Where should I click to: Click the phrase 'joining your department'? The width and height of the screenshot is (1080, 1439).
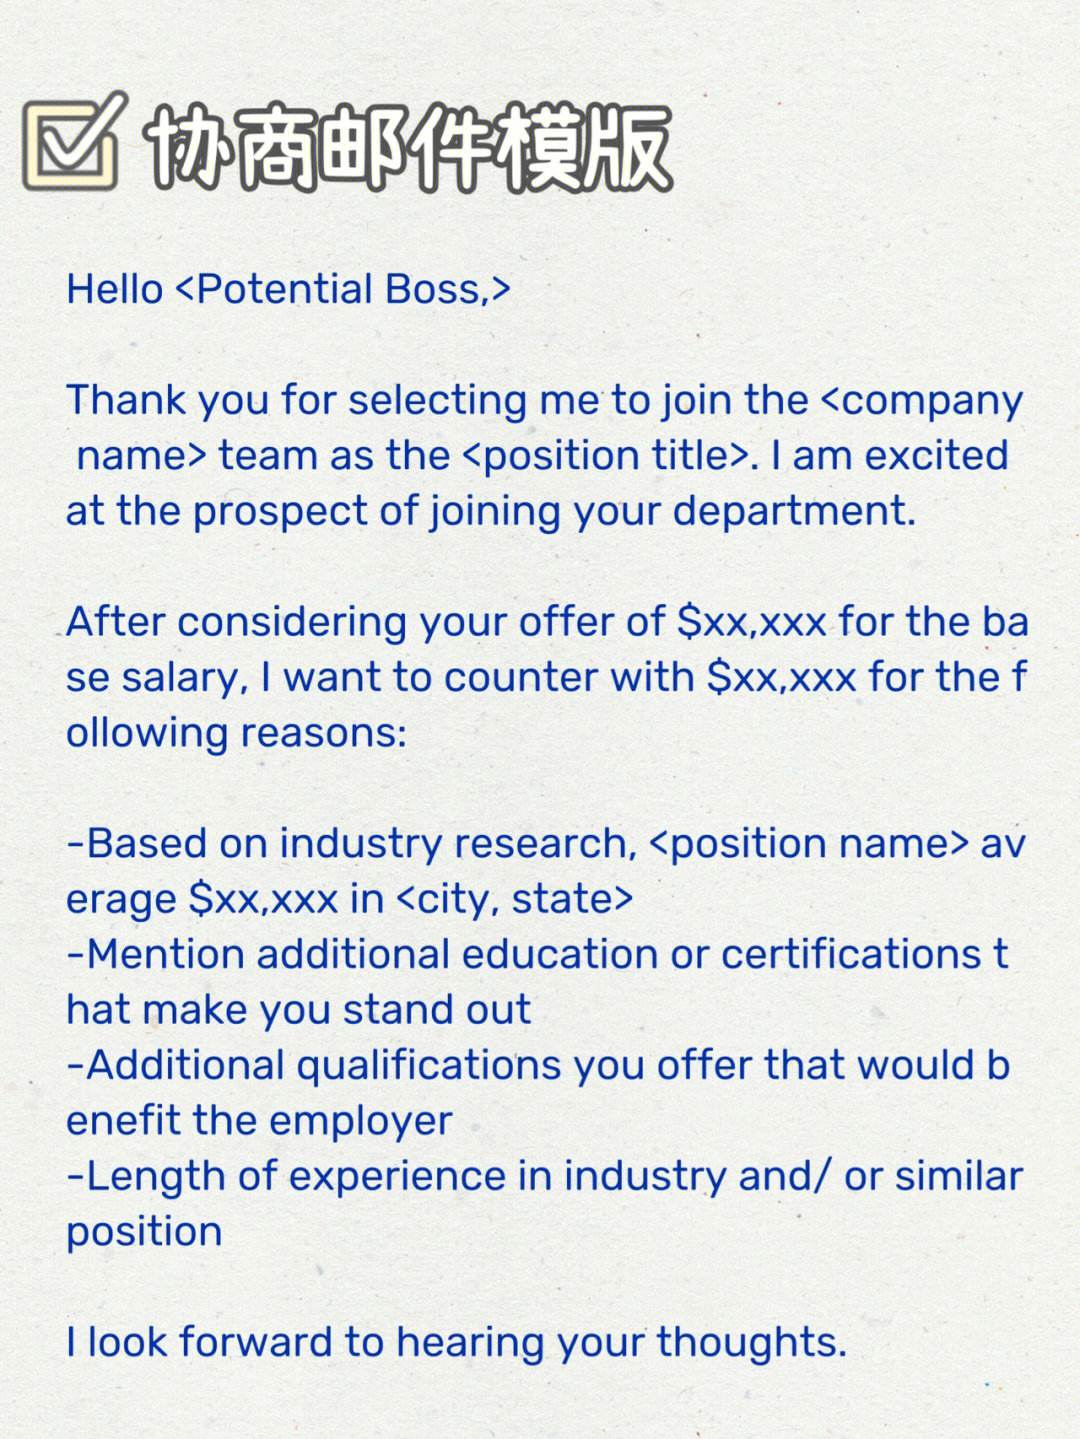670,511
